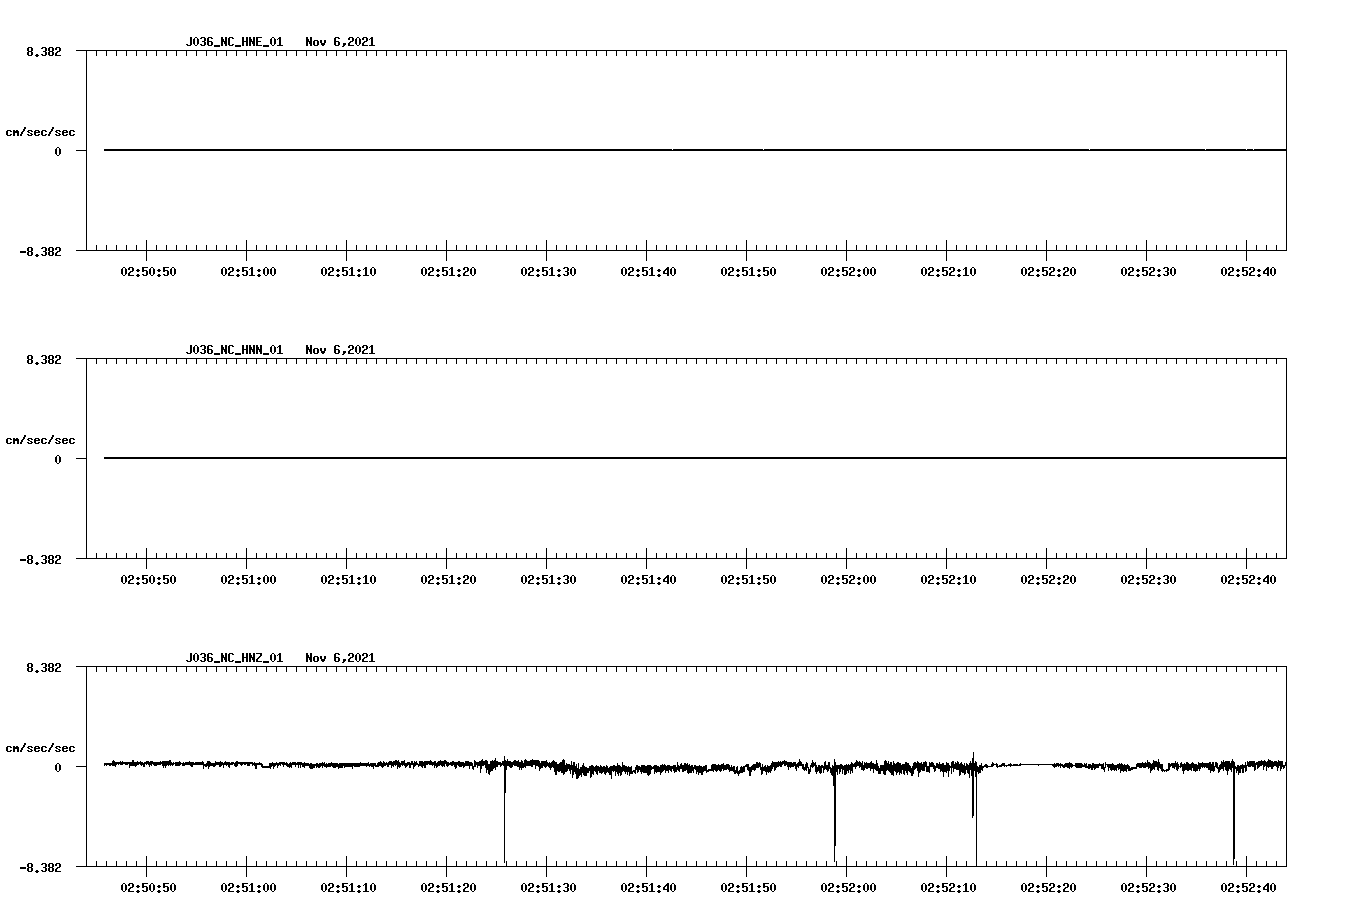This screenshot has width=1358, height=924.
Task: Click 02:51:30 time label under HNN plot
Action: pos(548,580)
